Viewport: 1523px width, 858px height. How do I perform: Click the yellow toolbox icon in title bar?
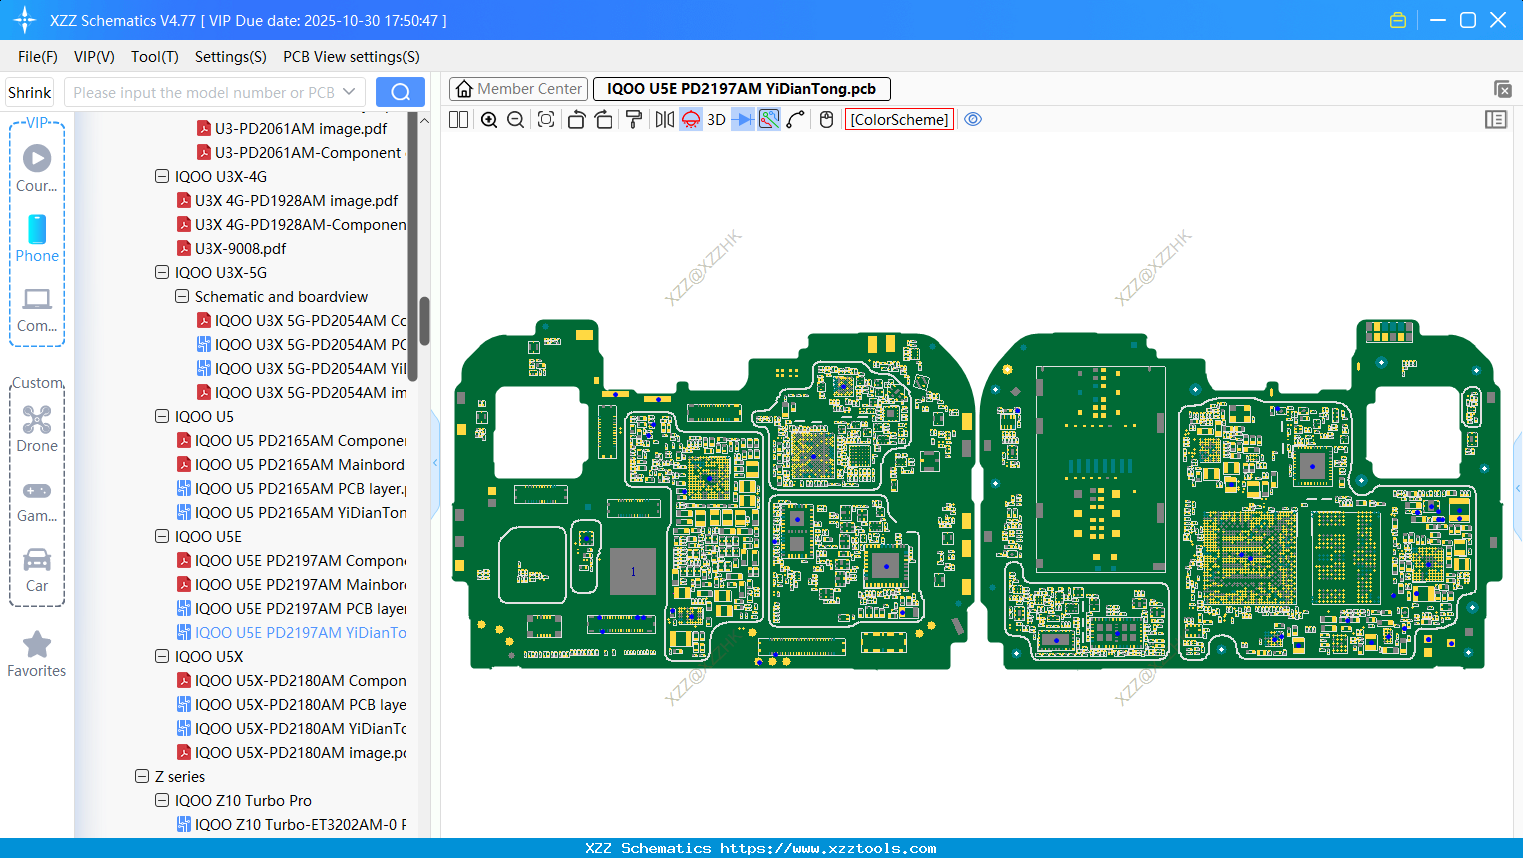pyautogui.click(x=1398, y=20)
